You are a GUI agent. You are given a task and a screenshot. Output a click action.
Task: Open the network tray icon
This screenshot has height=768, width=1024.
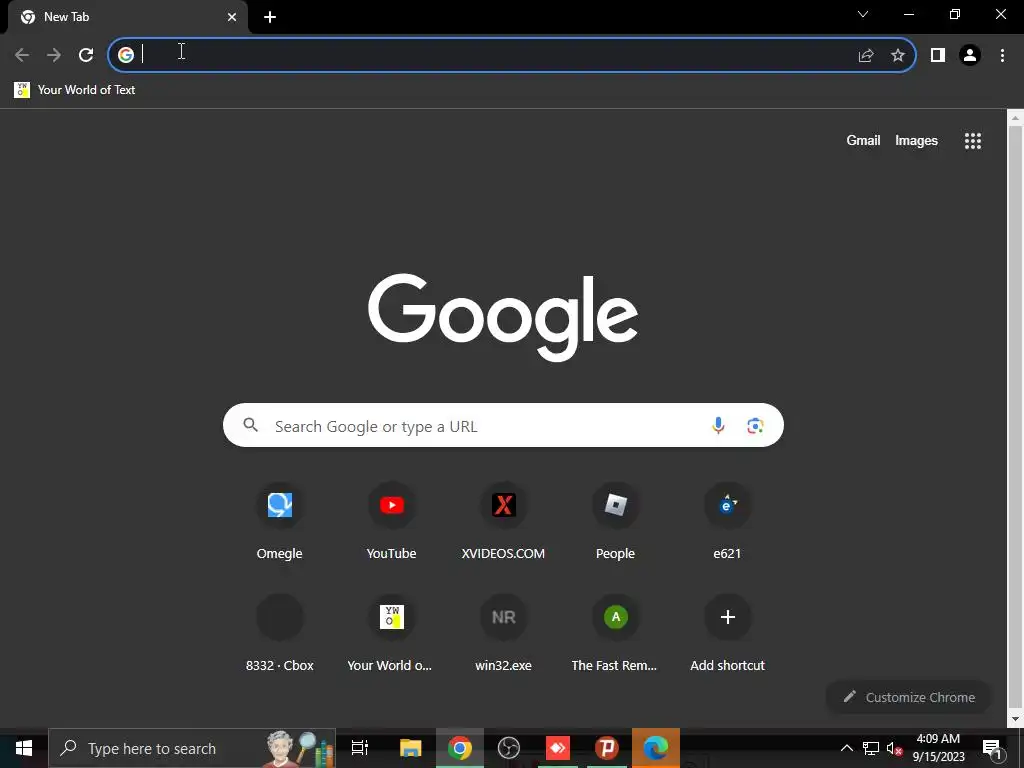click(x=871, y=748)
